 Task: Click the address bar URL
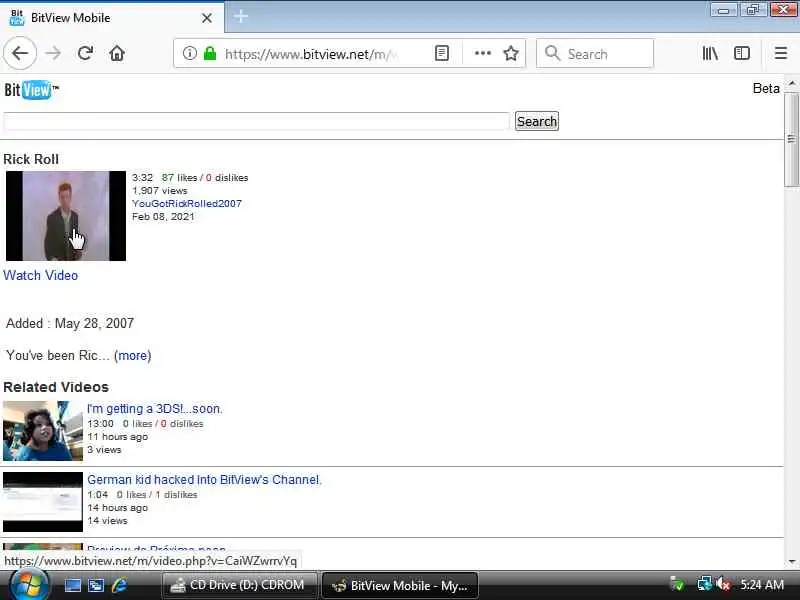pos(311,54)
